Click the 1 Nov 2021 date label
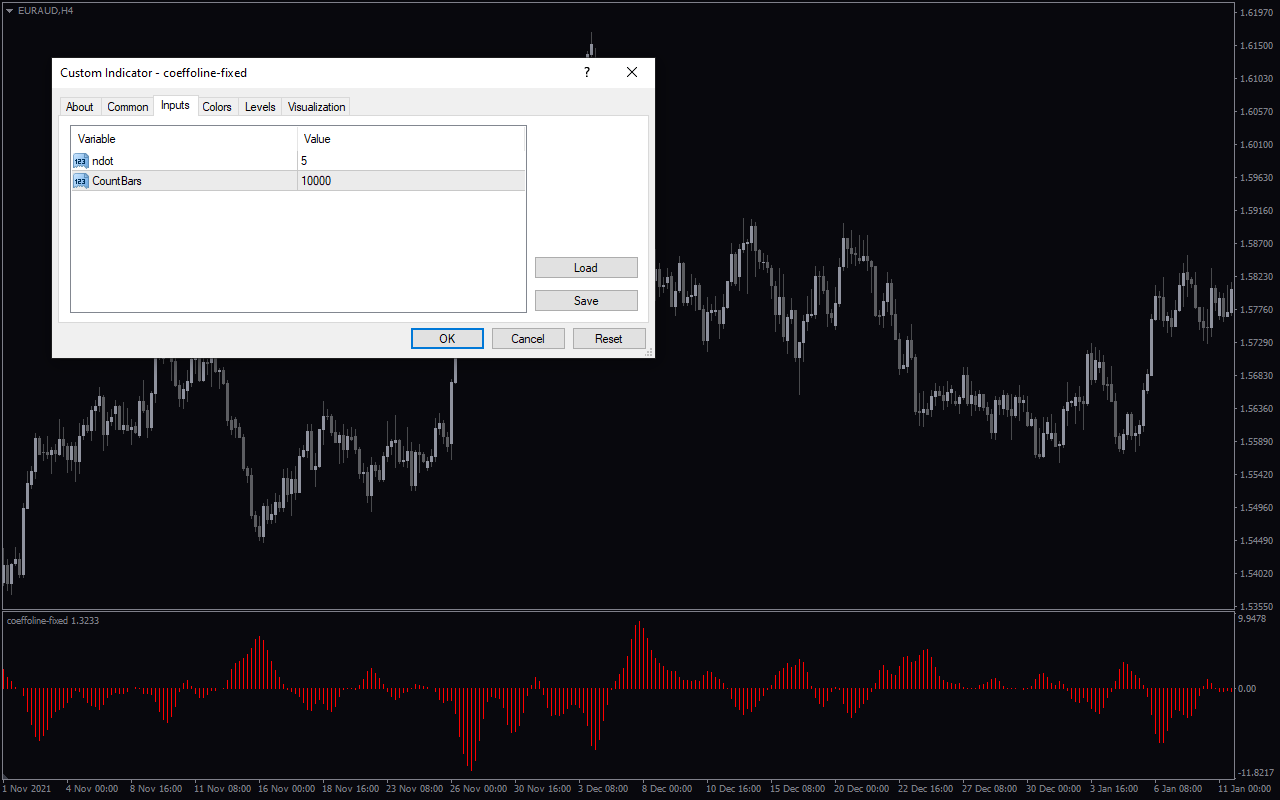This screenshot has height=800, width=1280. [27, 788]
